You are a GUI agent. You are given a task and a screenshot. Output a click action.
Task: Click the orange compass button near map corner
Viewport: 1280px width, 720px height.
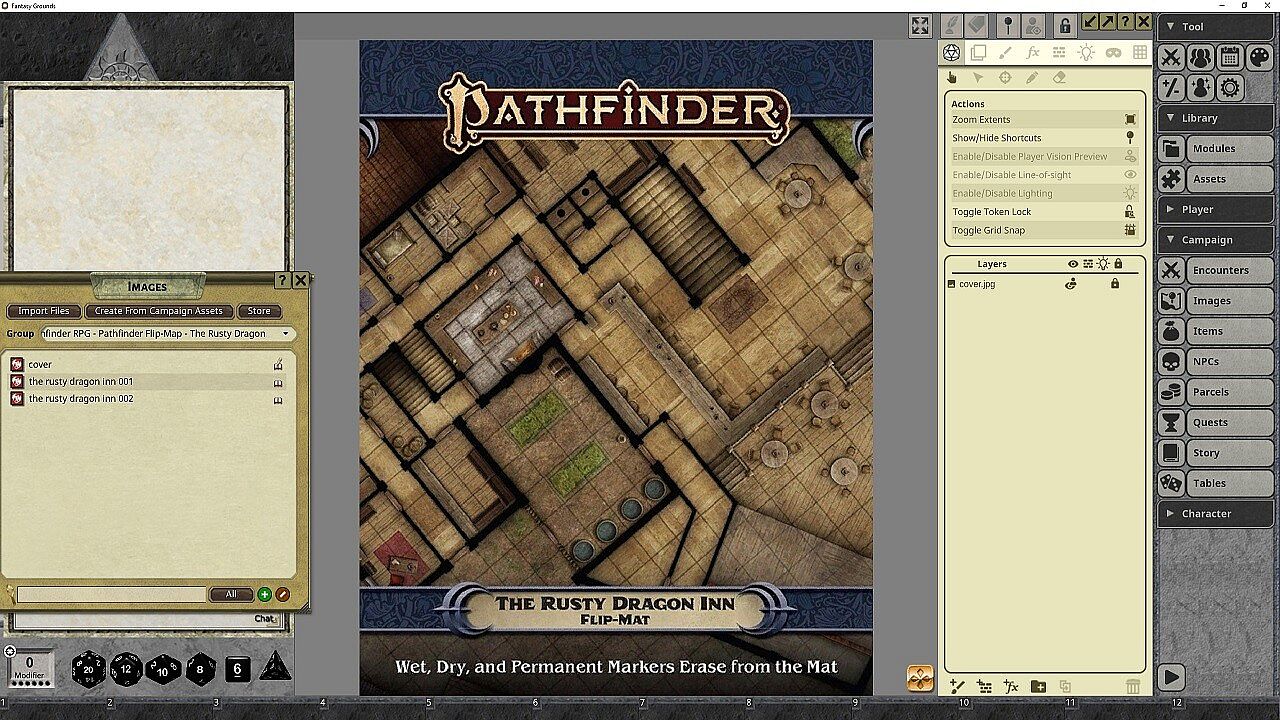click(x=920, y=678)
